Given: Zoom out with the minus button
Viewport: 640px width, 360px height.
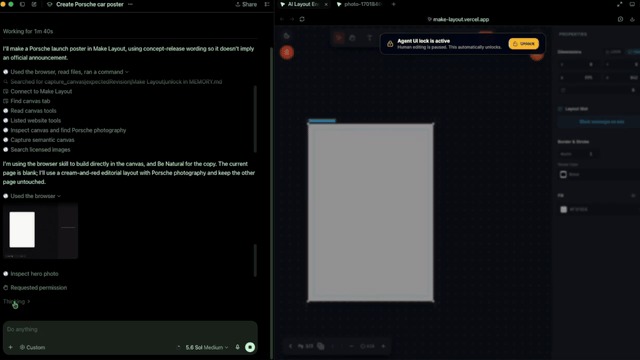Looking at the screenshot, I should pyautogui.click(x=351, y=346).
